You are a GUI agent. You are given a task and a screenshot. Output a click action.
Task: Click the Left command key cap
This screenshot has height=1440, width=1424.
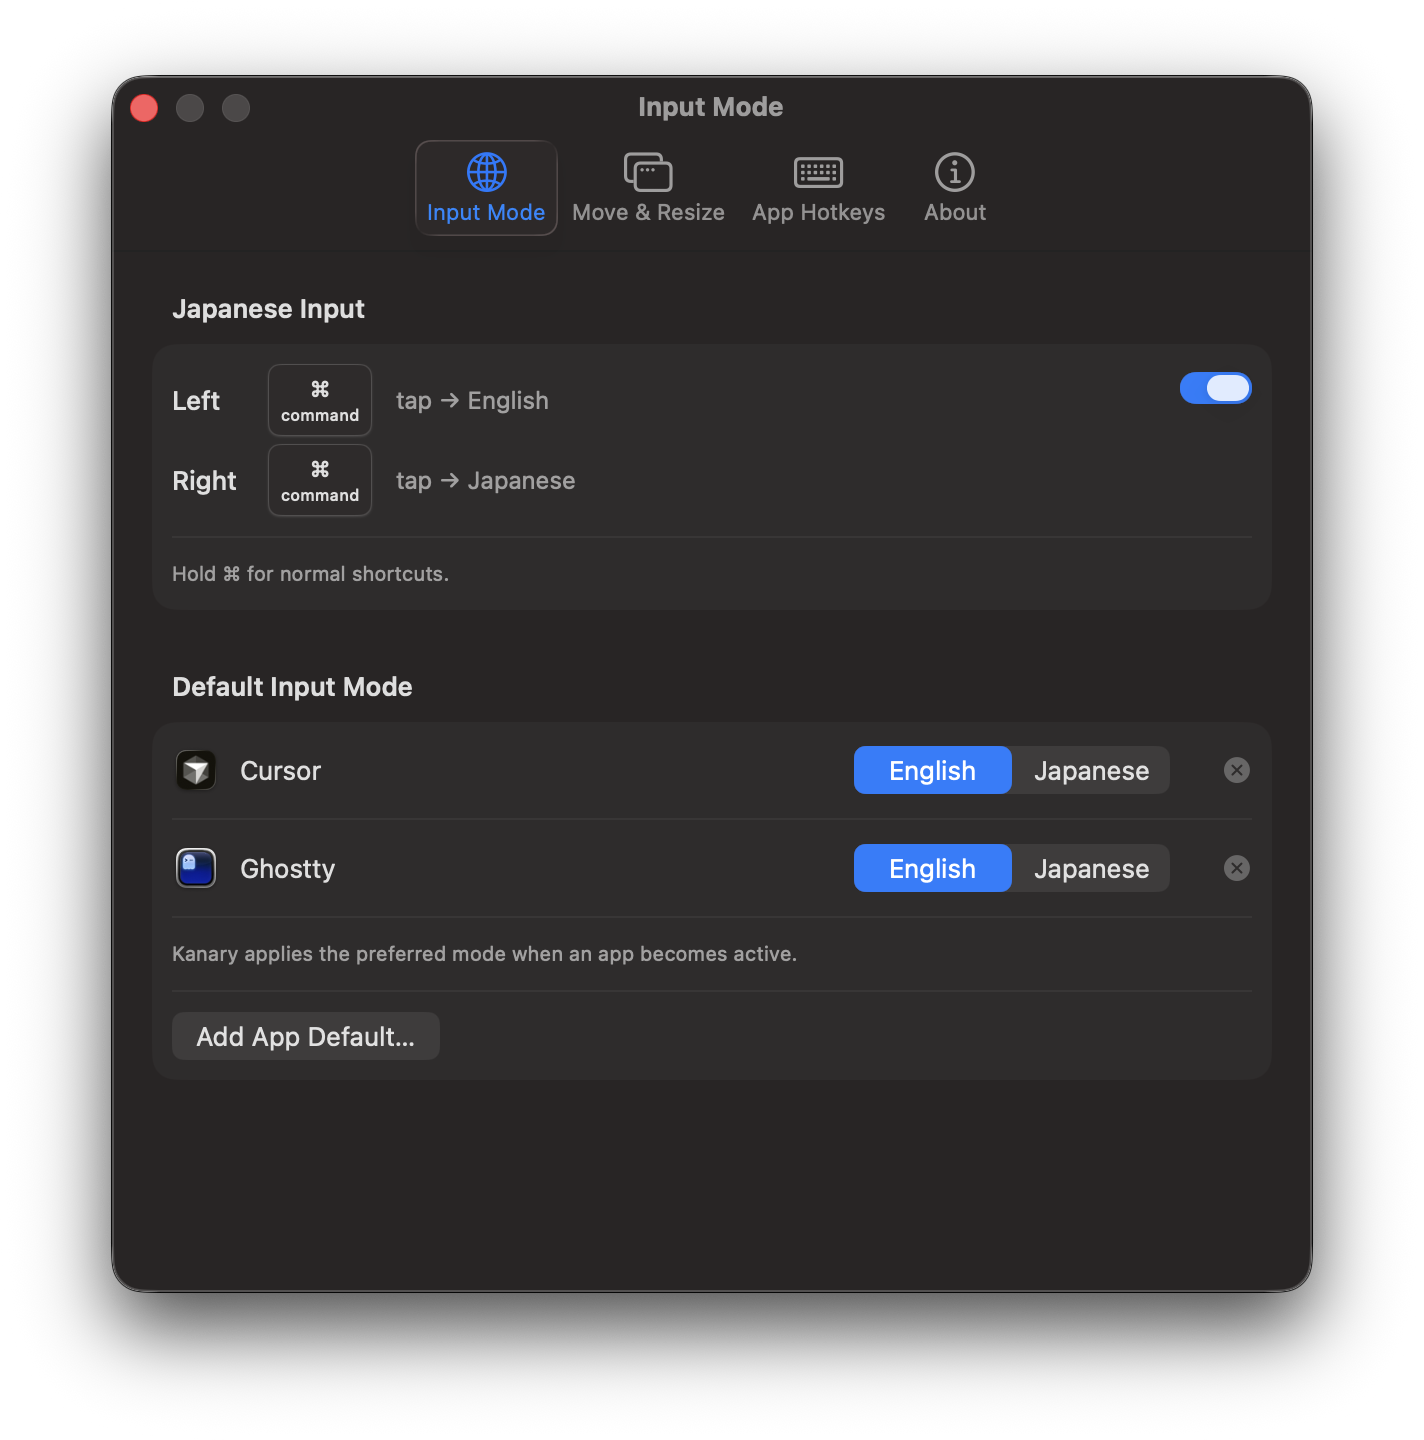point(320,400)
